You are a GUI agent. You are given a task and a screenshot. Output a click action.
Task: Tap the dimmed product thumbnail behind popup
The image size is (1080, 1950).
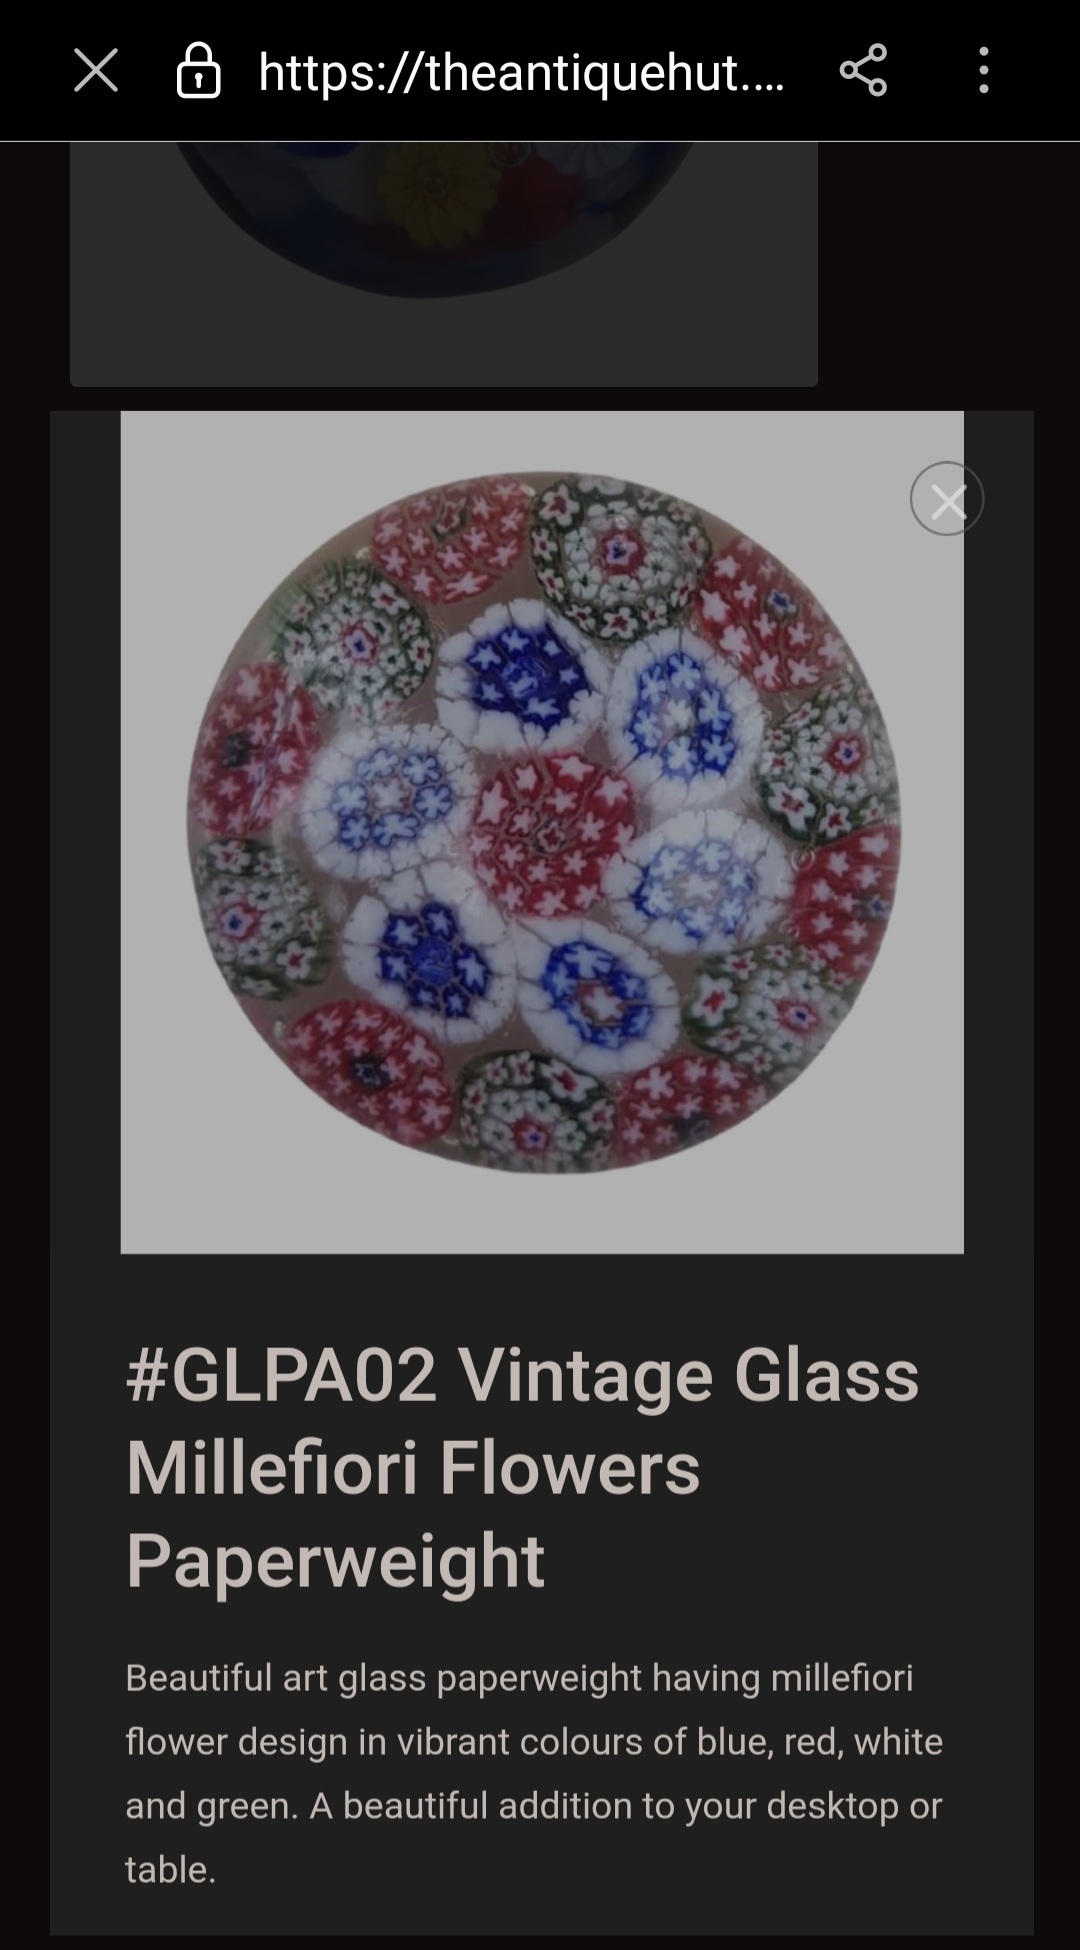(444, 263)
